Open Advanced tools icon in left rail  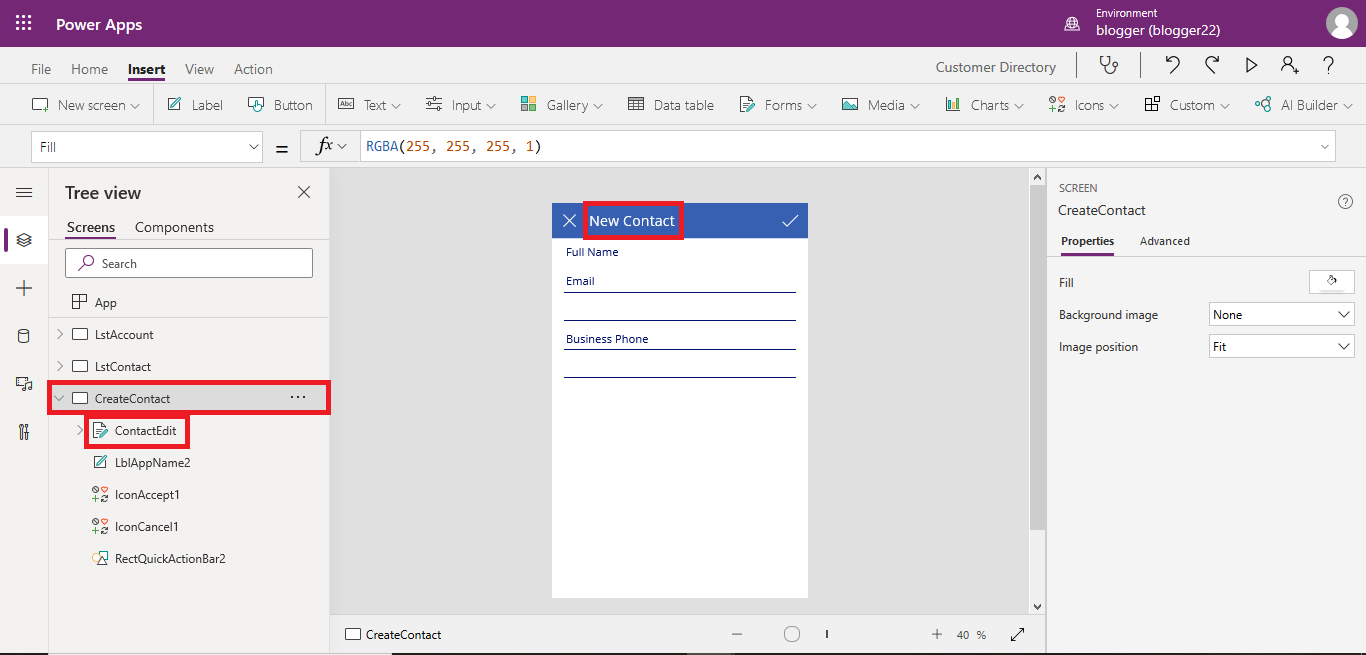[x=24, y=432]
